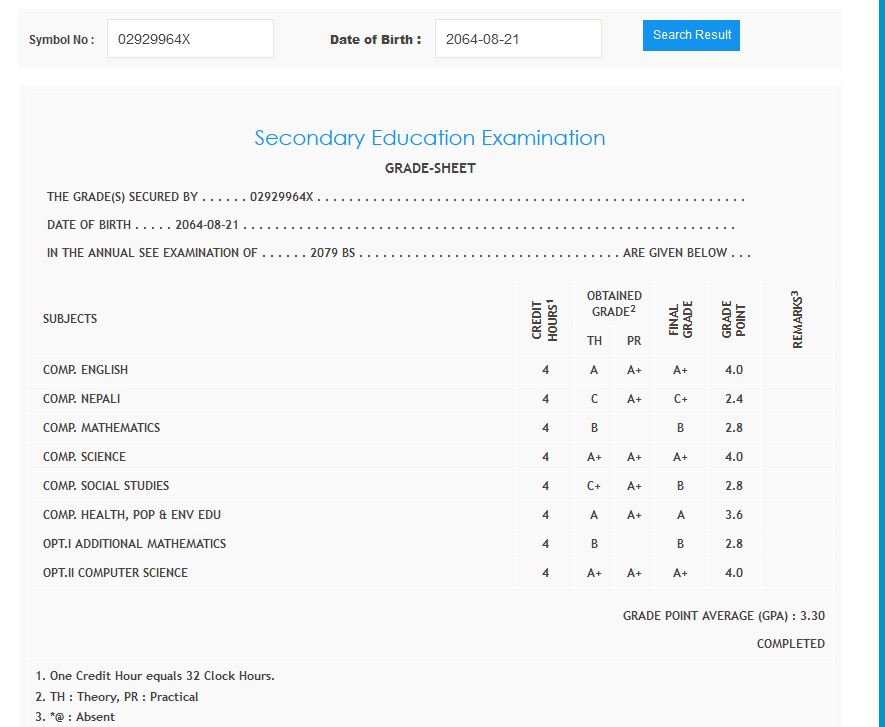Select the OPT.II COMPUTER SCIENCE subject name
885x727 pixels.
(115, 573)
